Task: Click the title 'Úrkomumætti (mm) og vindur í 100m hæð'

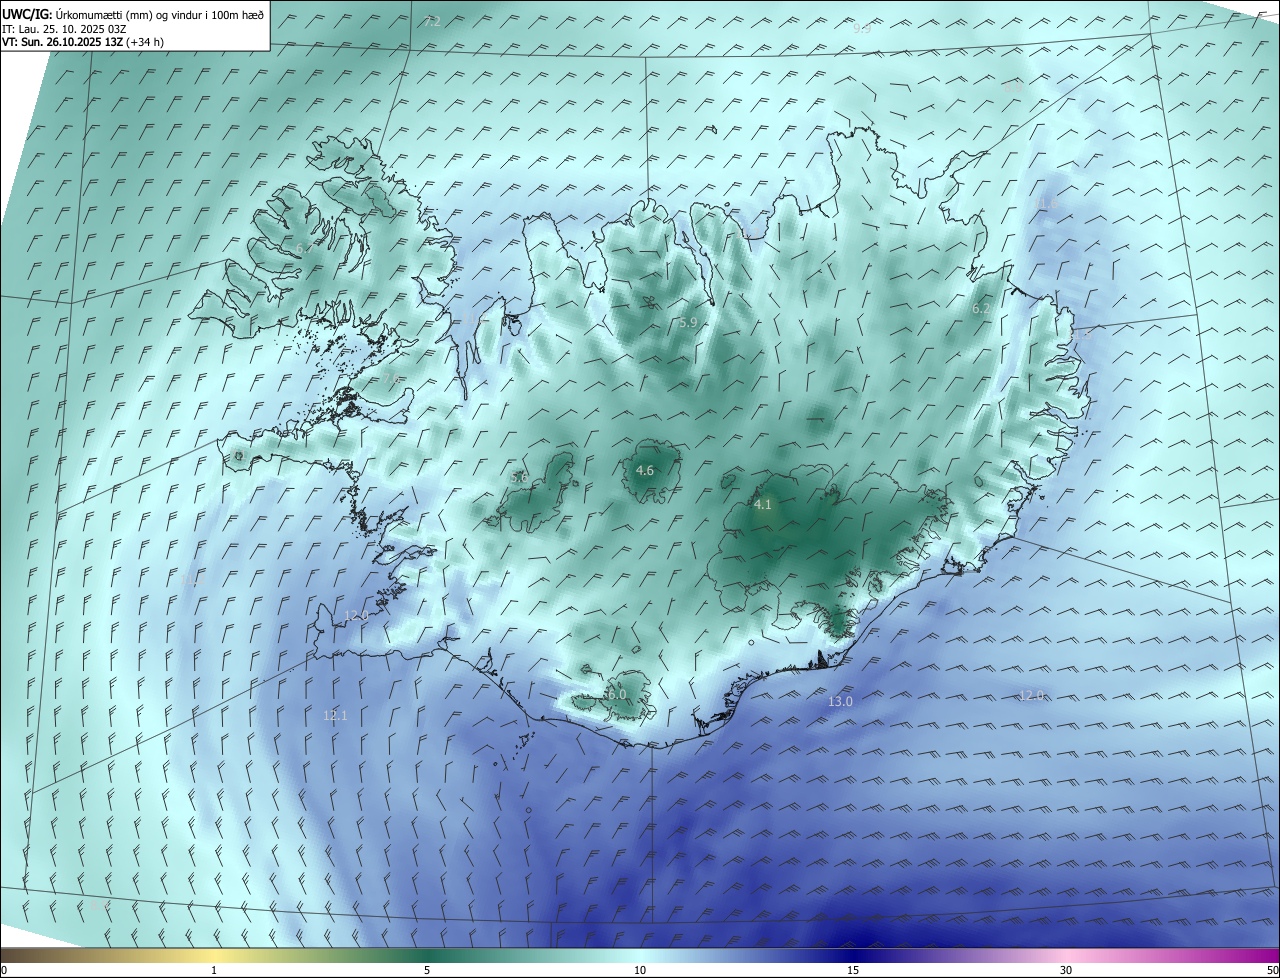Action: click(160, 15)
